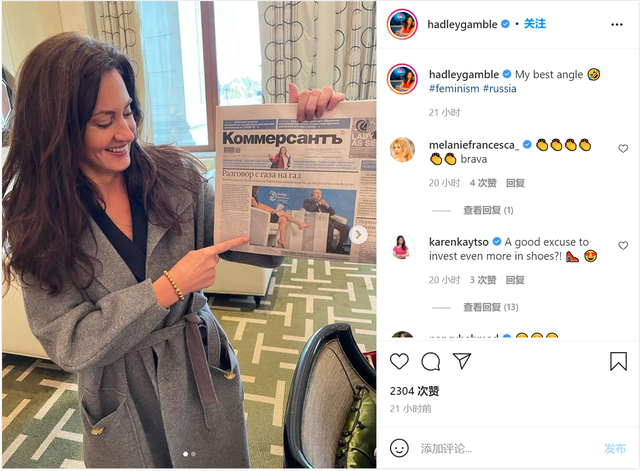
Task: Share post with paper plane icon
Action: pyautogui.click(x=462, y=361)
